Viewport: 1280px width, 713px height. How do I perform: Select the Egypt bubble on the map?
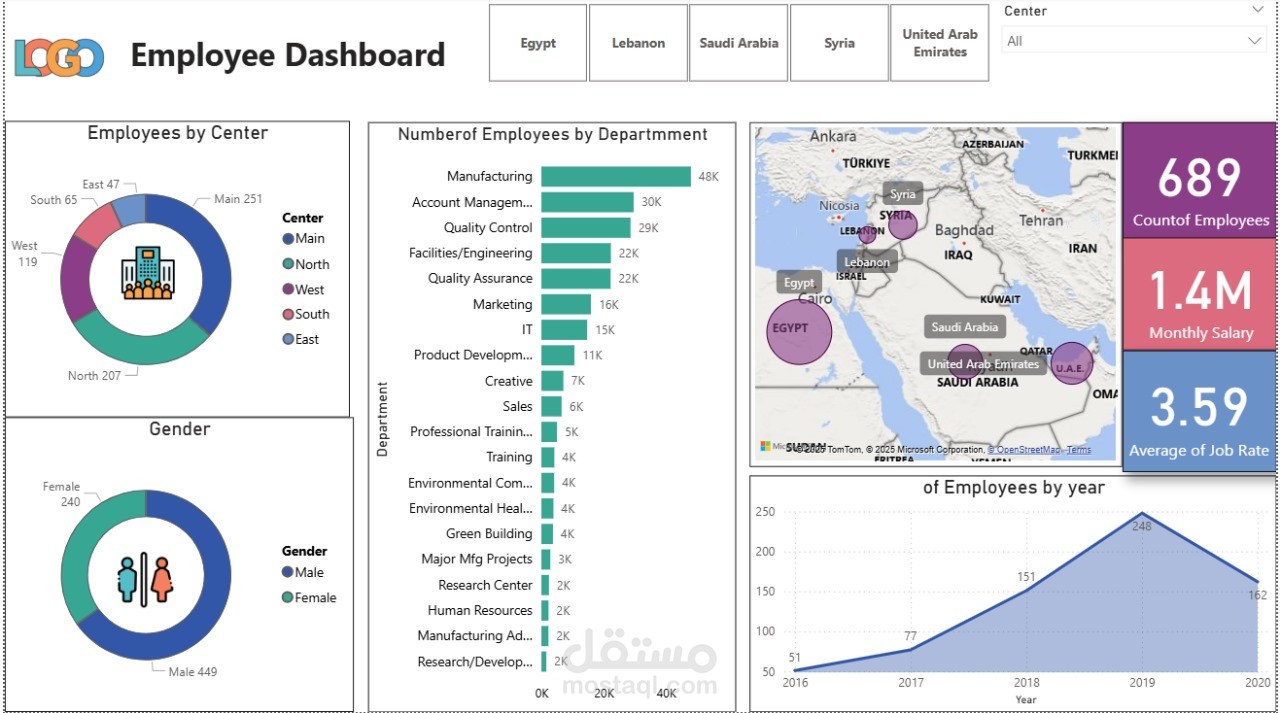(x=800, y=330)
